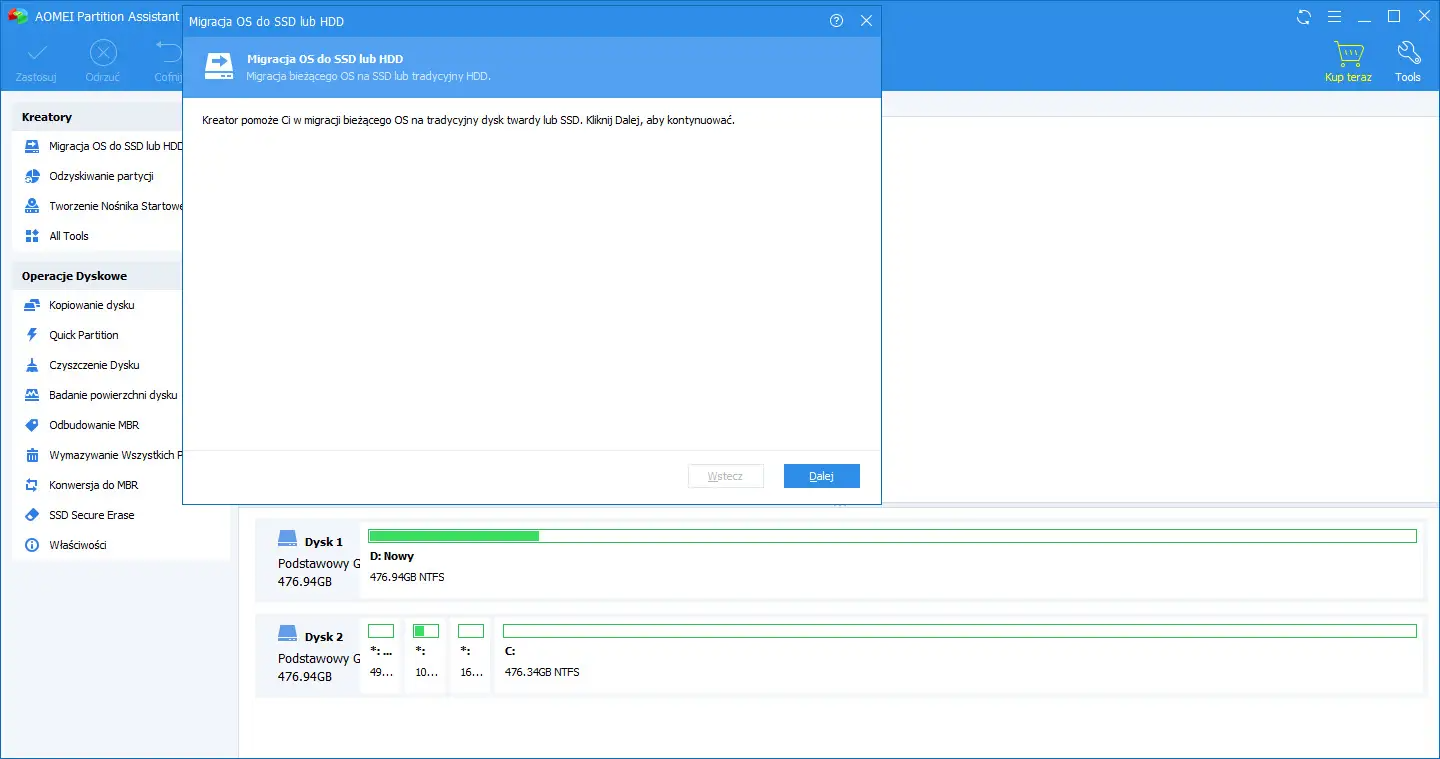This screenshot has height=759, width=1440.
Task: Open SSD Secure Erase tool
Action: 91,515
